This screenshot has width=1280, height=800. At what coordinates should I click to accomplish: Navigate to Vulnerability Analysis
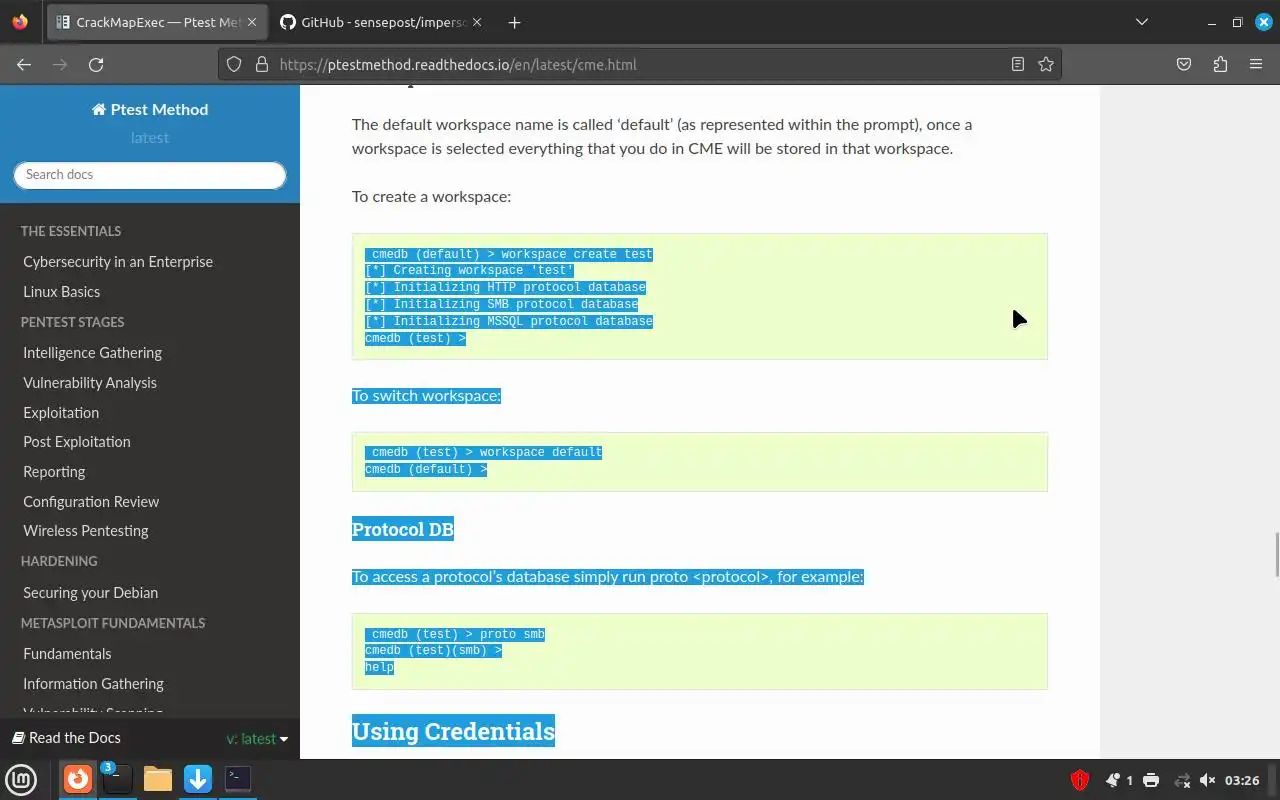(x=90, y=383)
